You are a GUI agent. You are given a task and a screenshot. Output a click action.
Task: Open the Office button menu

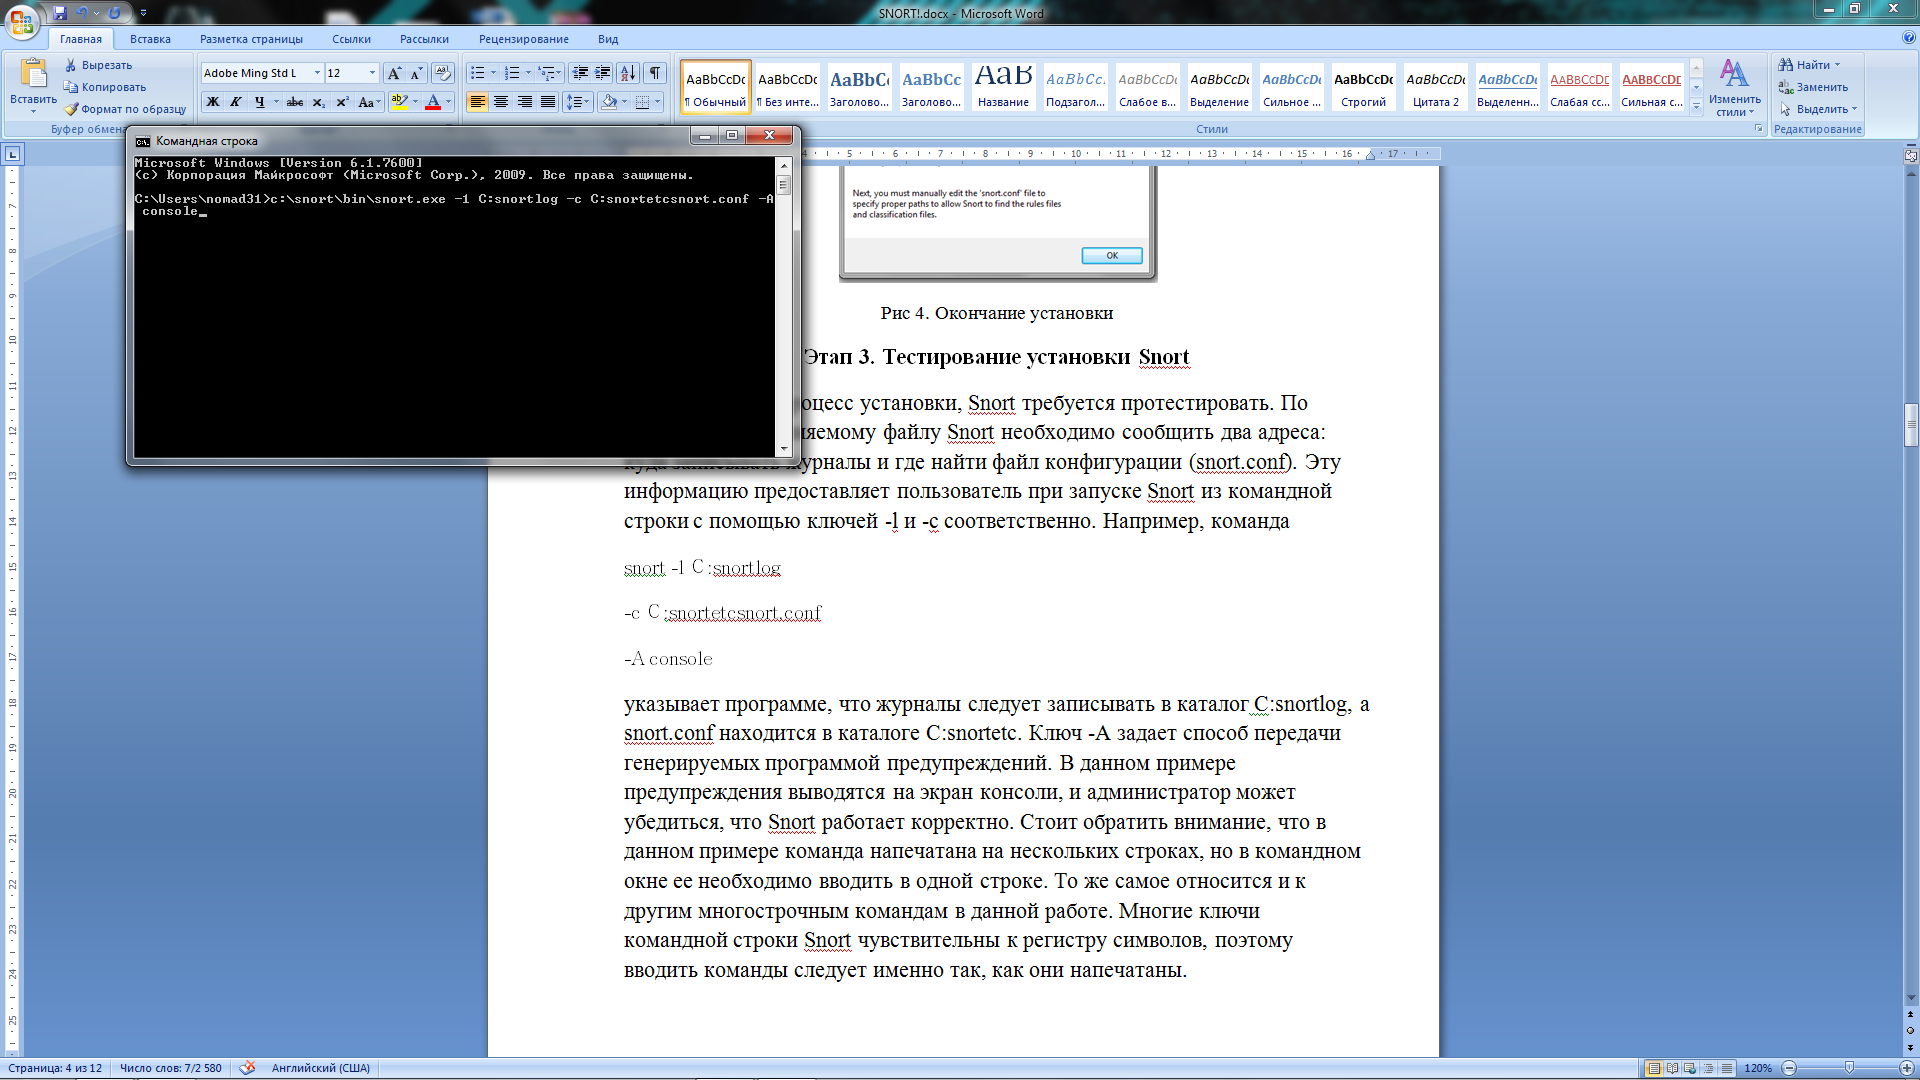pos(22,21)
